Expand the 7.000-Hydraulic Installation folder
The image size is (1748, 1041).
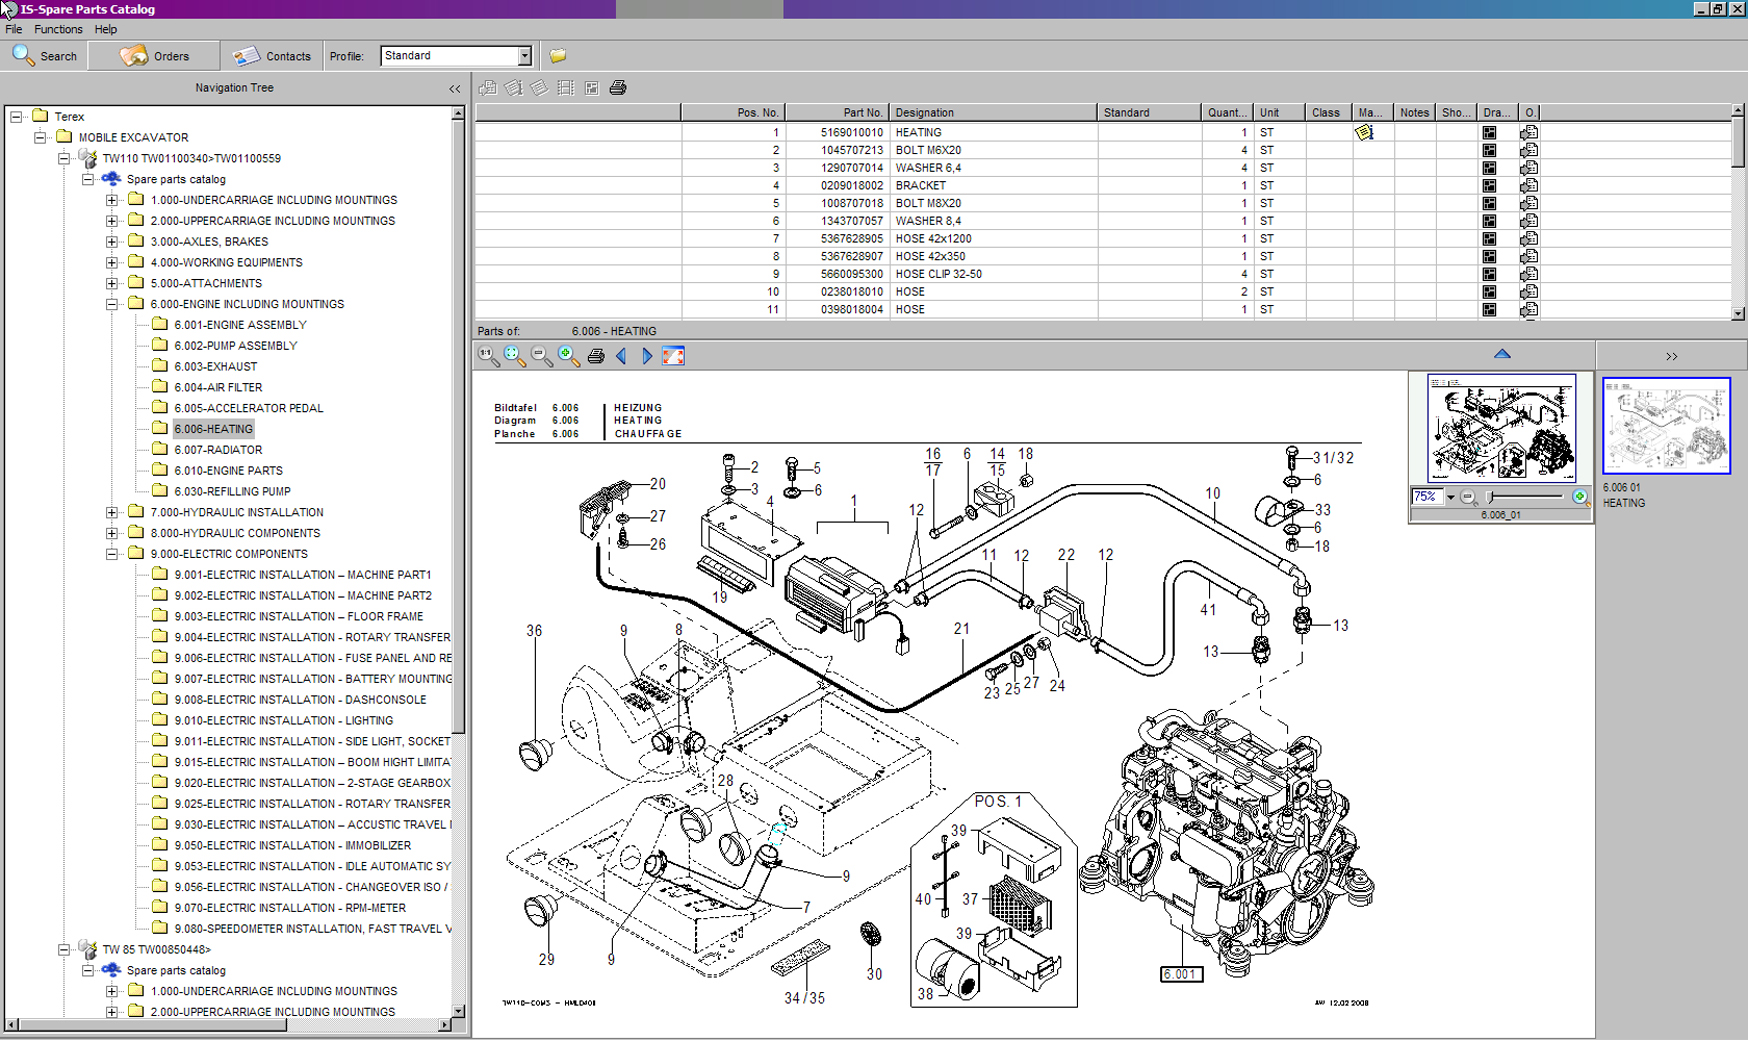(112, 512)
